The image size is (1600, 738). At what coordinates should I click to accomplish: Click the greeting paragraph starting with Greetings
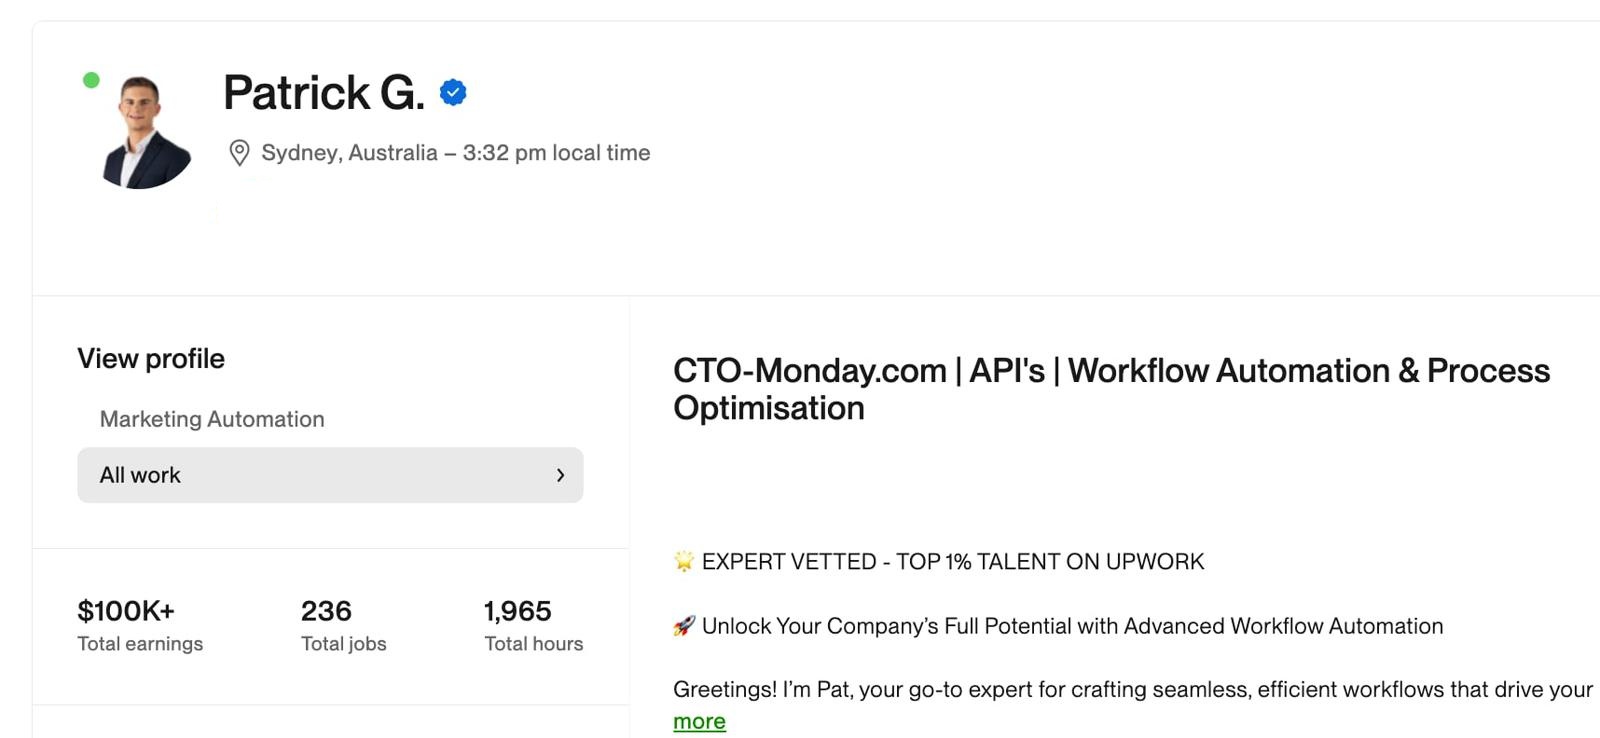coord(1130,689)
